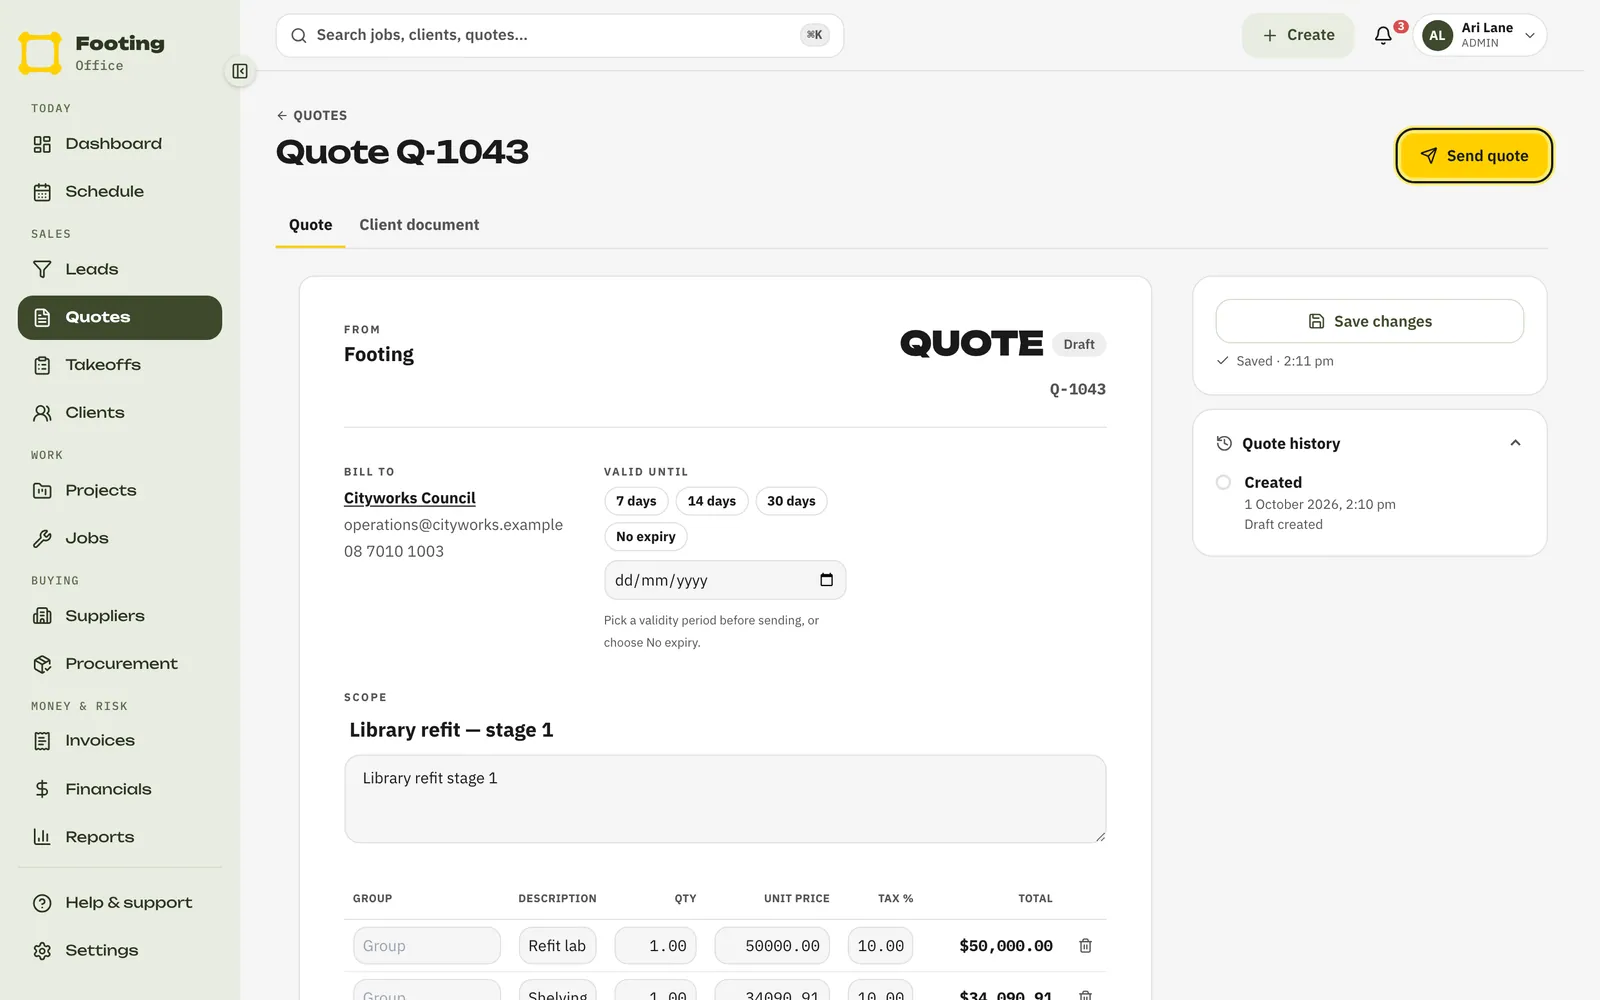Viewport: 1600px width, 1000px height.
Task: Click the Q-1043 quote number
Action: (1077, 389)
